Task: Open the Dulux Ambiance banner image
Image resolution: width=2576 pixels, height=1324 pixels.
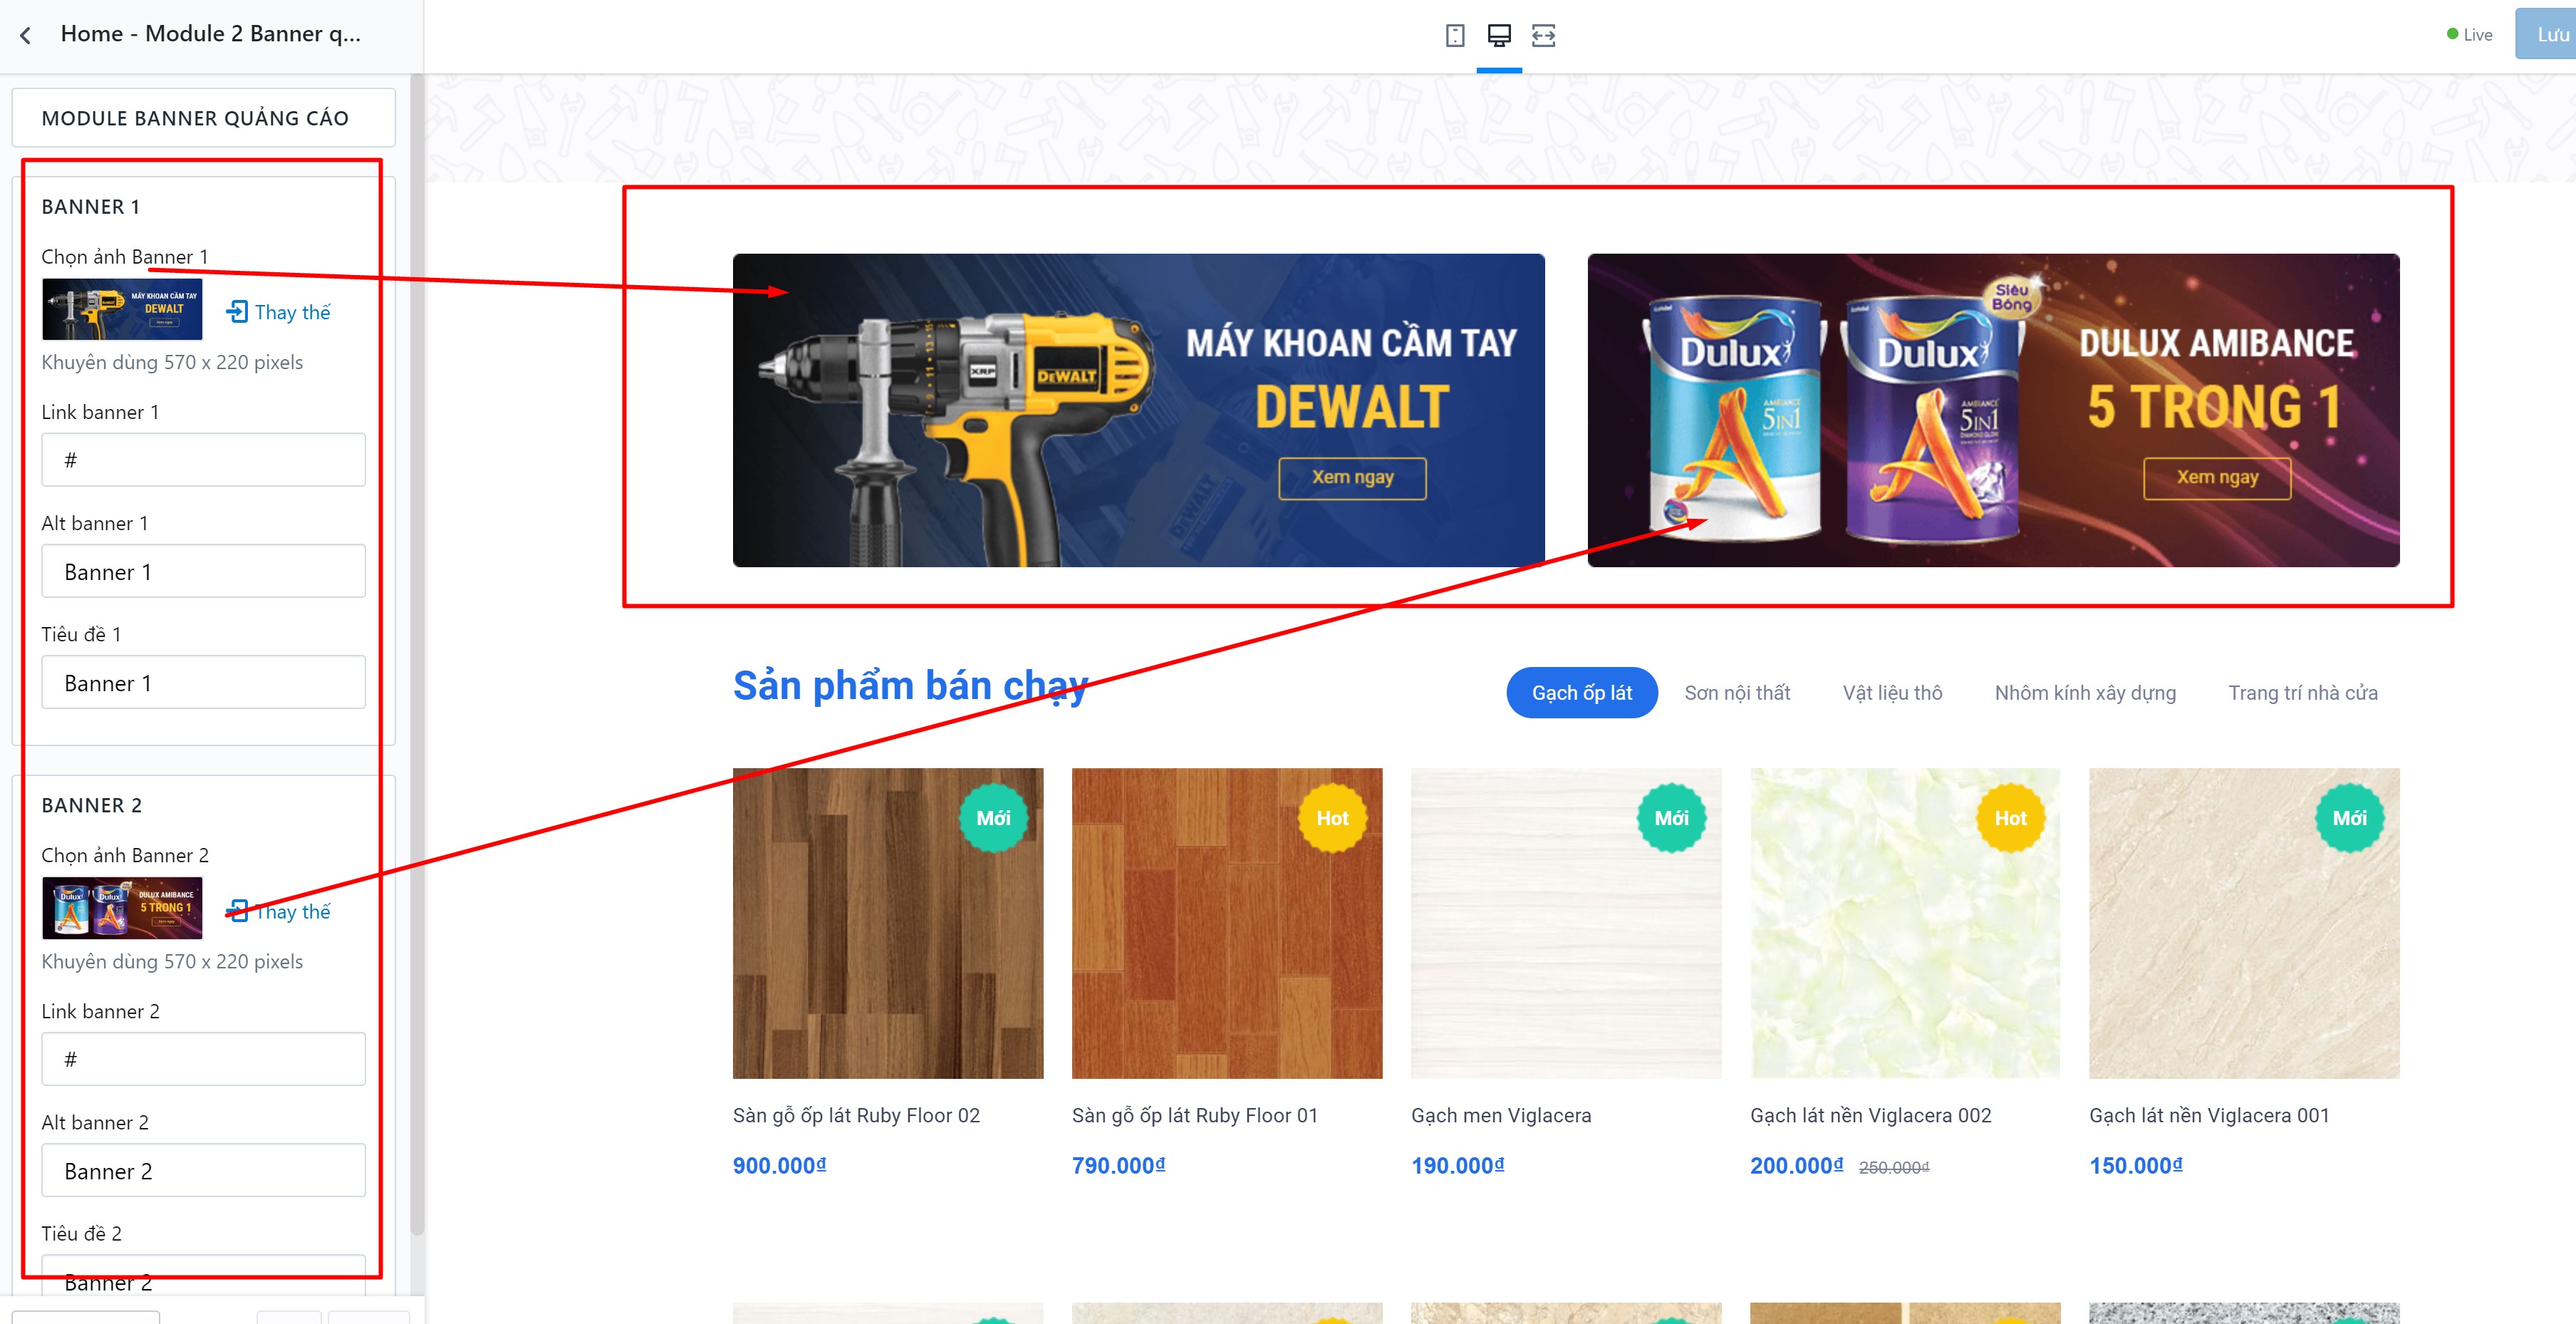Action: point(1994,410)
